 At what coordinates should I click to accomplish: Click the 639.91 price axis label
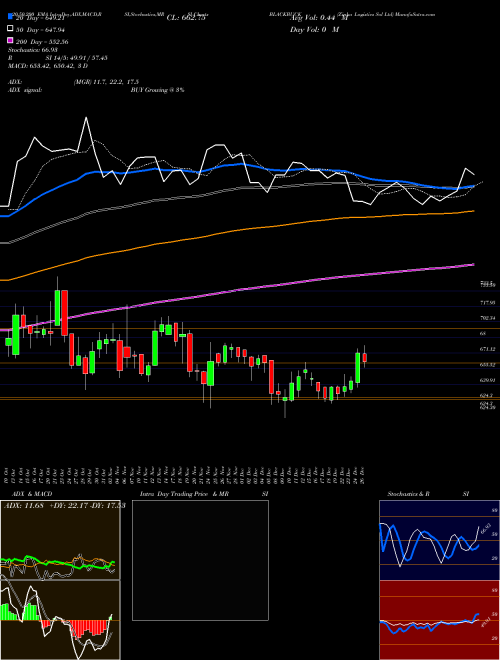[487, 381]
